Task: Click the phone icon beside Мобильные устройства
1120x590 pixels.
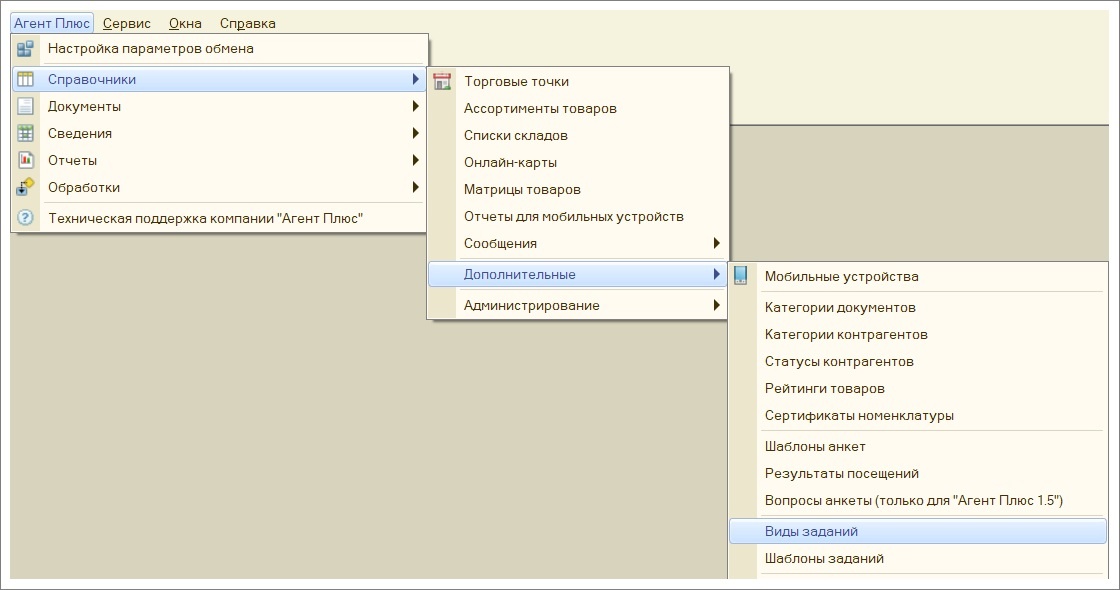Action: click(x=741, y=276)
